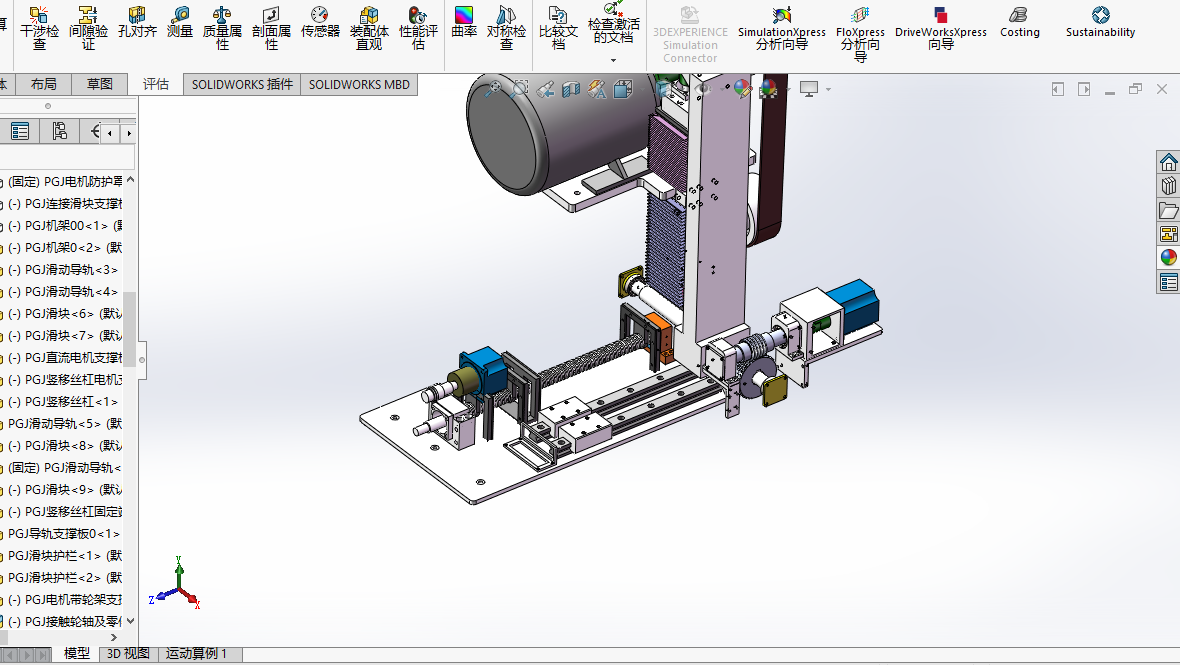Run the 干涉检查 interference check tool
1180x665 pixels.
[x=39, y=27]
